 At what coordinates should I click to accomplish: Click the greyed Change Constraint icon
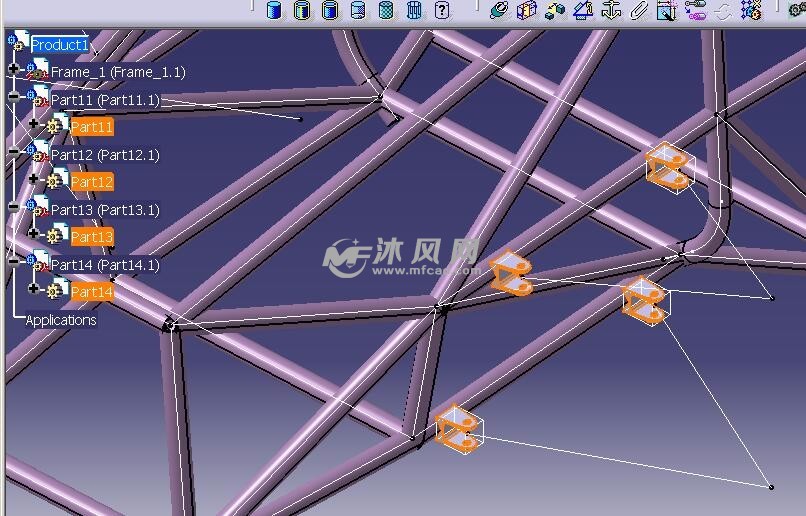click(x=723, y=10)
